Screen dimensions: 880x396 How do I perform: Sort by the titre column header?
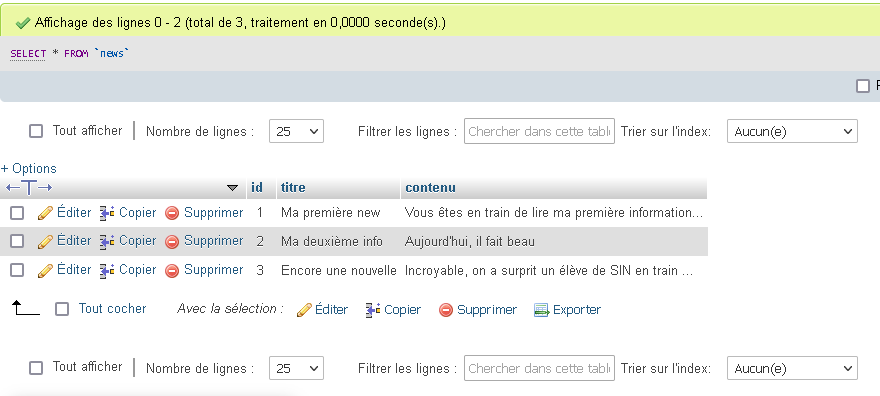(293, 187)
